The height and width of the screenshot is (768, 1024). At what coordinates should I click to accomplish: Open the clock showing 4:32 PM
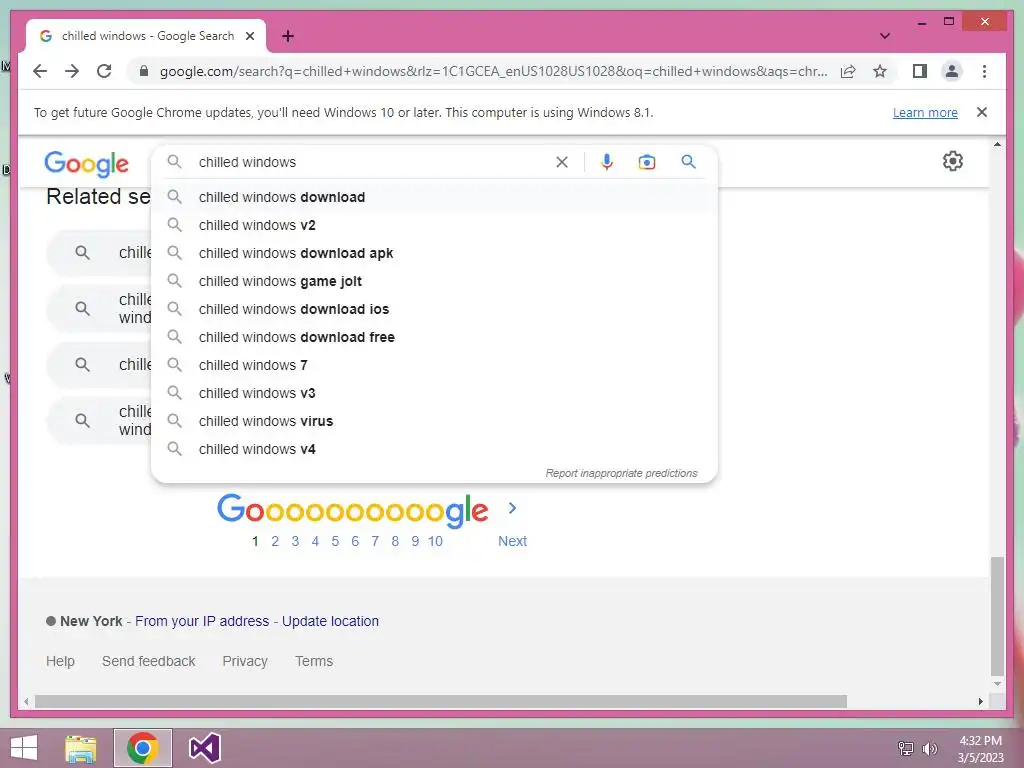tap(980, 749)
